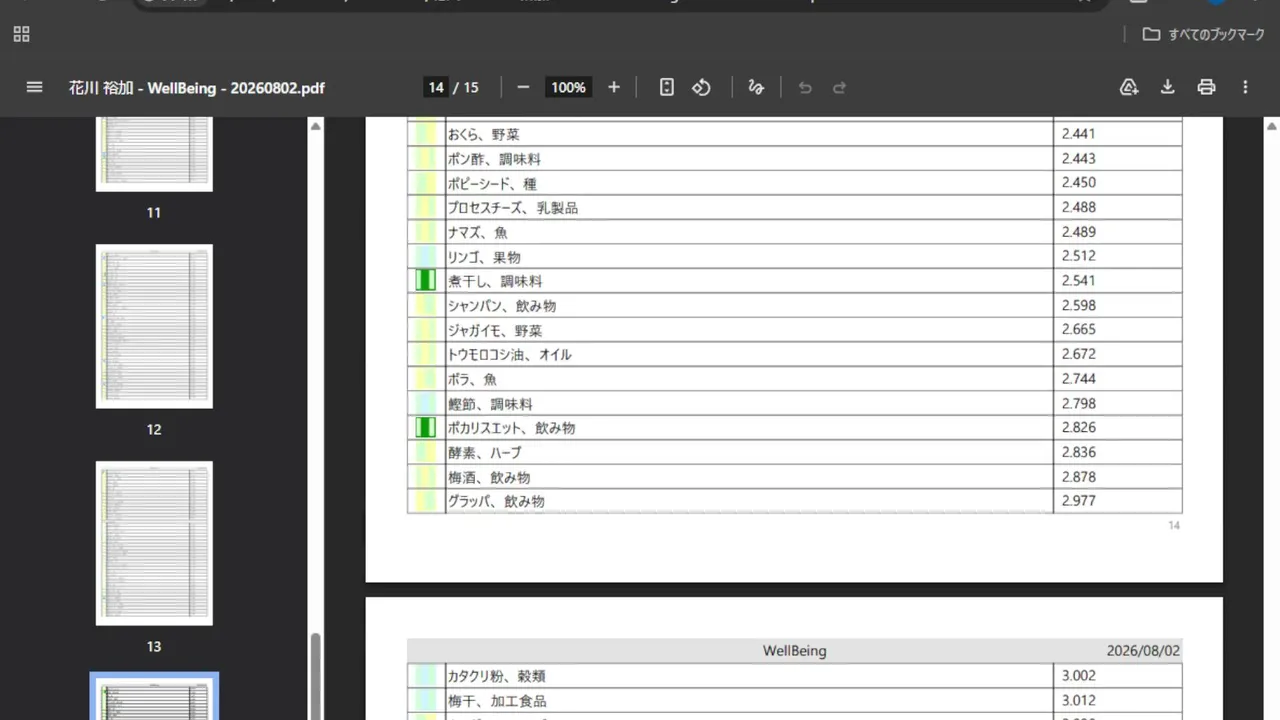Click the date 2026/08/02
The width and height of the screenshot is (1280, 720).
pos(1143,651)
